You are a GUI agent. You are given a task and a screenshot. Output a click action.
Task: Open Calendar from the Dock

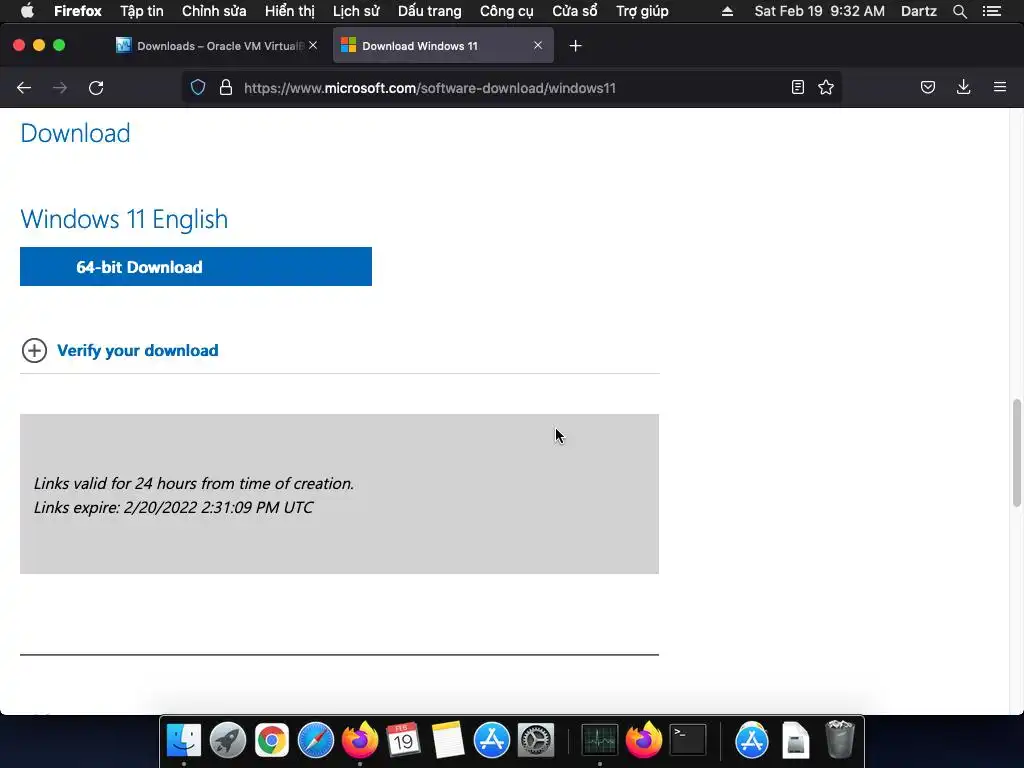tap(403, 741)
